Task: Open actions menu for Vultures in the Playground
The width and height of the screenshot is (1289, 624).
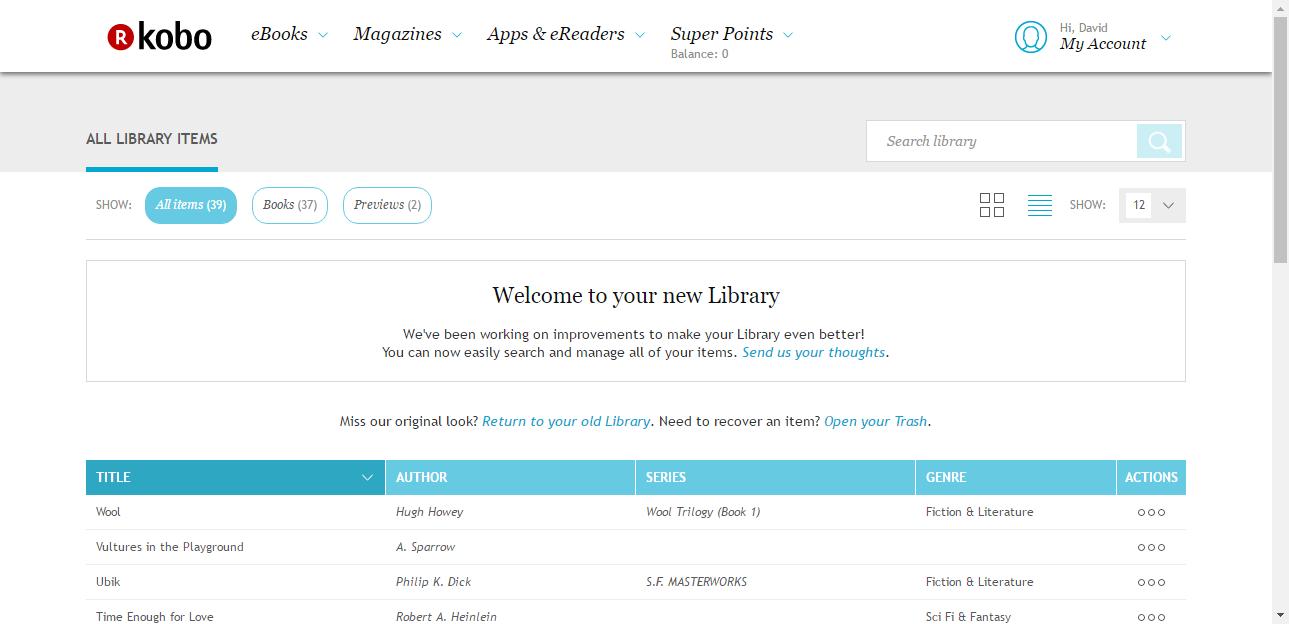Action: pos(1151,547)
